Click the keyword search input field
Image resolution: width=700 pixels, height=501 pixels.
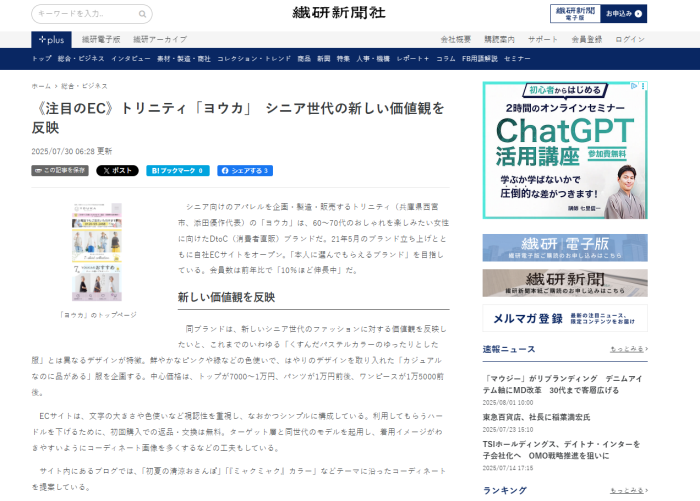[x=85, y=14]
